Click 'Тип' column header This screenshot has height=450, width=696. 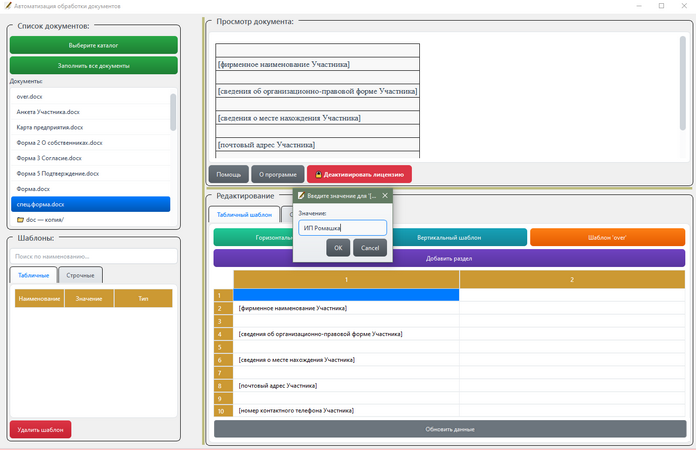(x=143, y=298)
